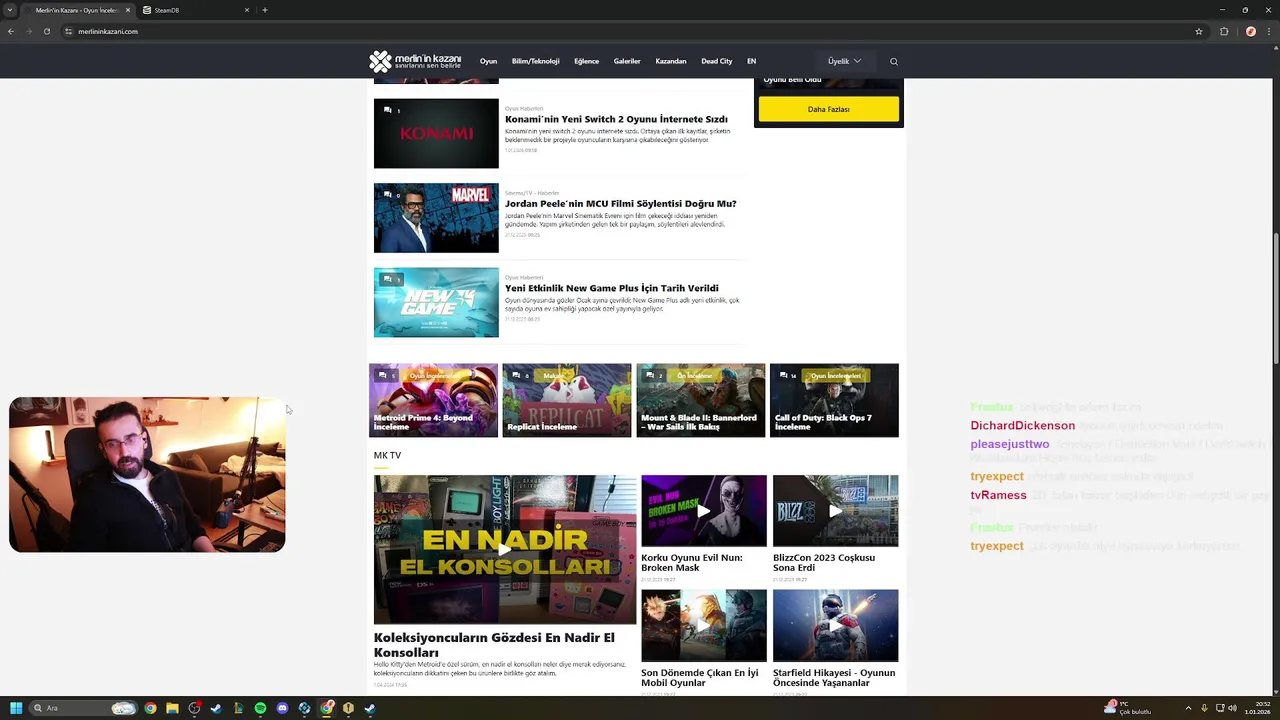The width and height of the screenshot is (1280, 720).
Task: Click the tvRamess chat username
Action: (998, 495)
